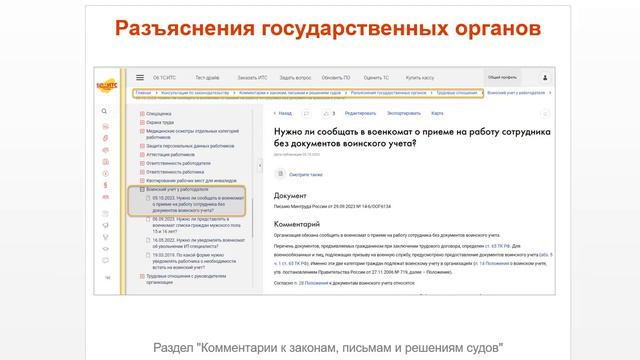This screenshot has width=640, height=360.
Task: Click the Документ section heading
Action: tap(290, 196)
